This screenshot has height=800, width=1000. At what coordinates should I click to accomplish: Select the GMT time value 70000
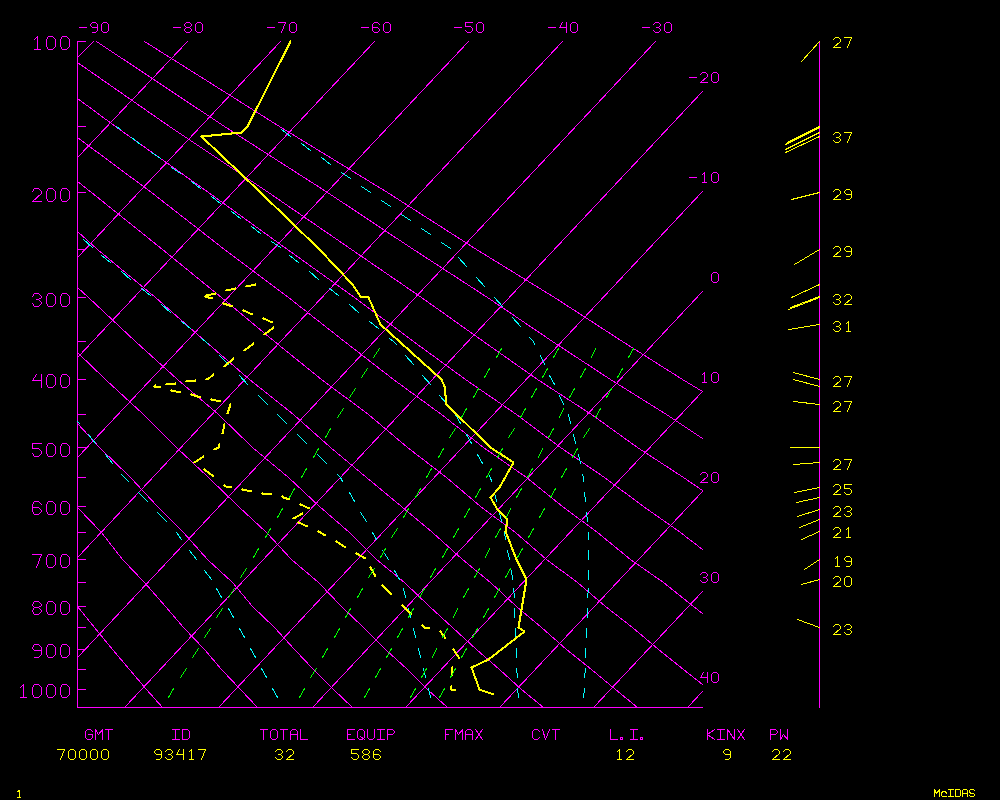coord(83,755)
